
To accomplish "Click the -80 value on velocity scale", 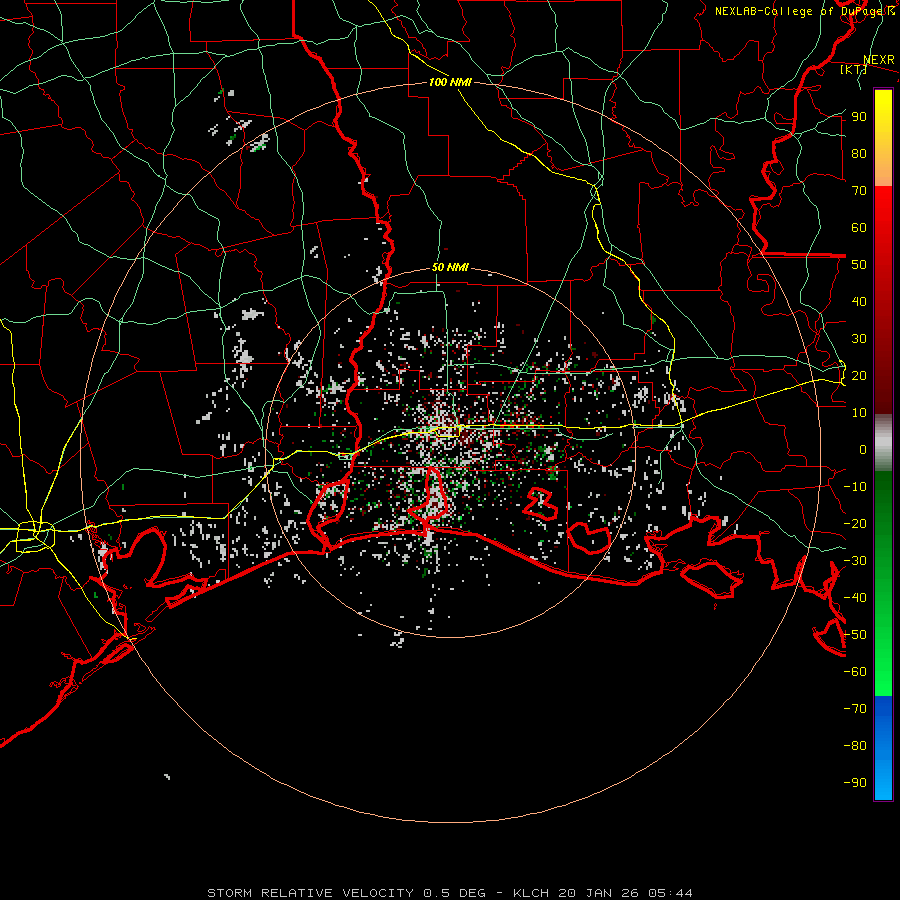I will [x=855, y=746].
